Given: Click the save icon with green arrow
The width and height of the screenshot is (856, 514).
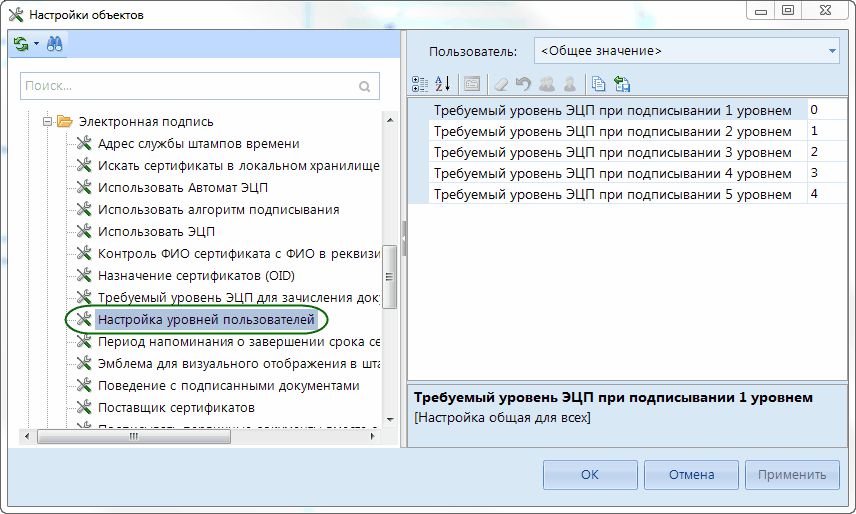Looking at the screenshot, I should [622, 84].
